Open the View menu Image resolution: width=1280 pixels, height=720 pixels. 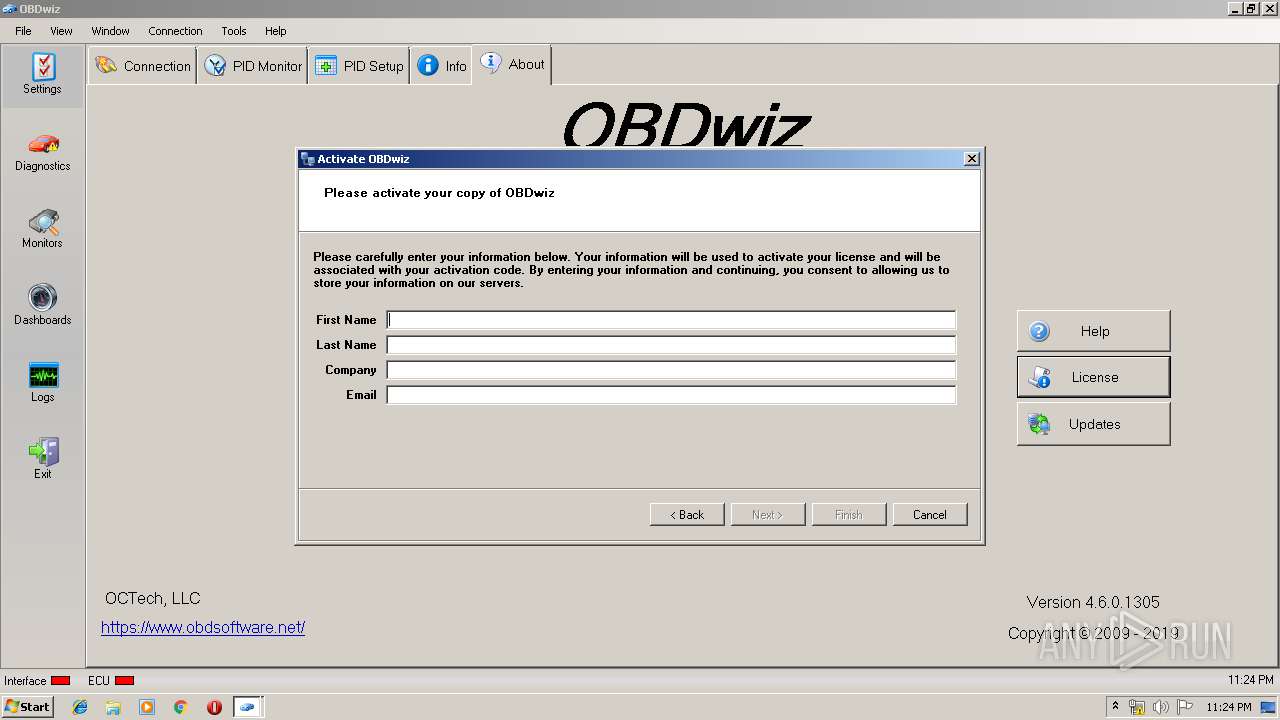(x=61, y=31)
